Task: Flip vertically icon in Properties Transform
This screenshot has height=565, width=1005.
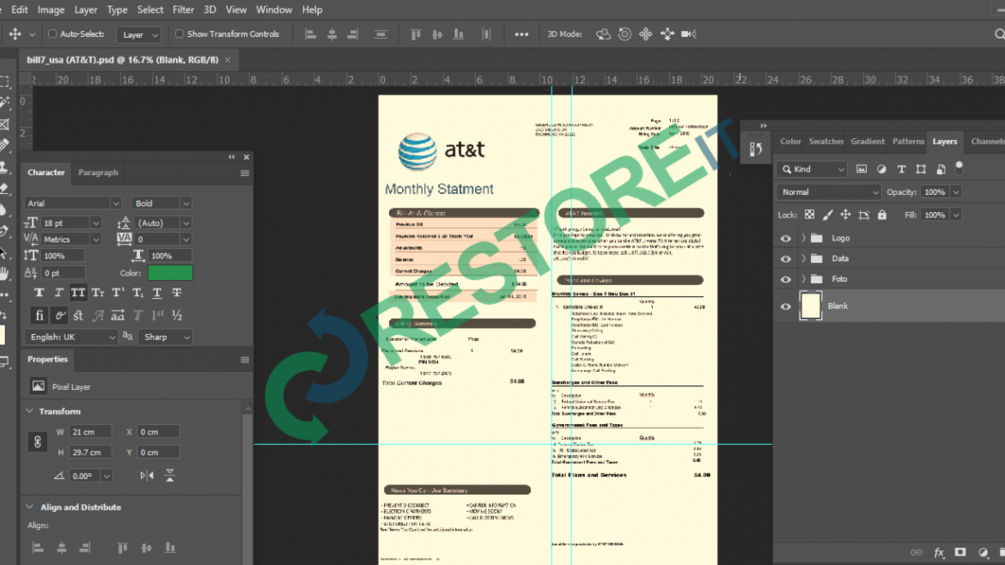Action: click(x=170, y=475)
